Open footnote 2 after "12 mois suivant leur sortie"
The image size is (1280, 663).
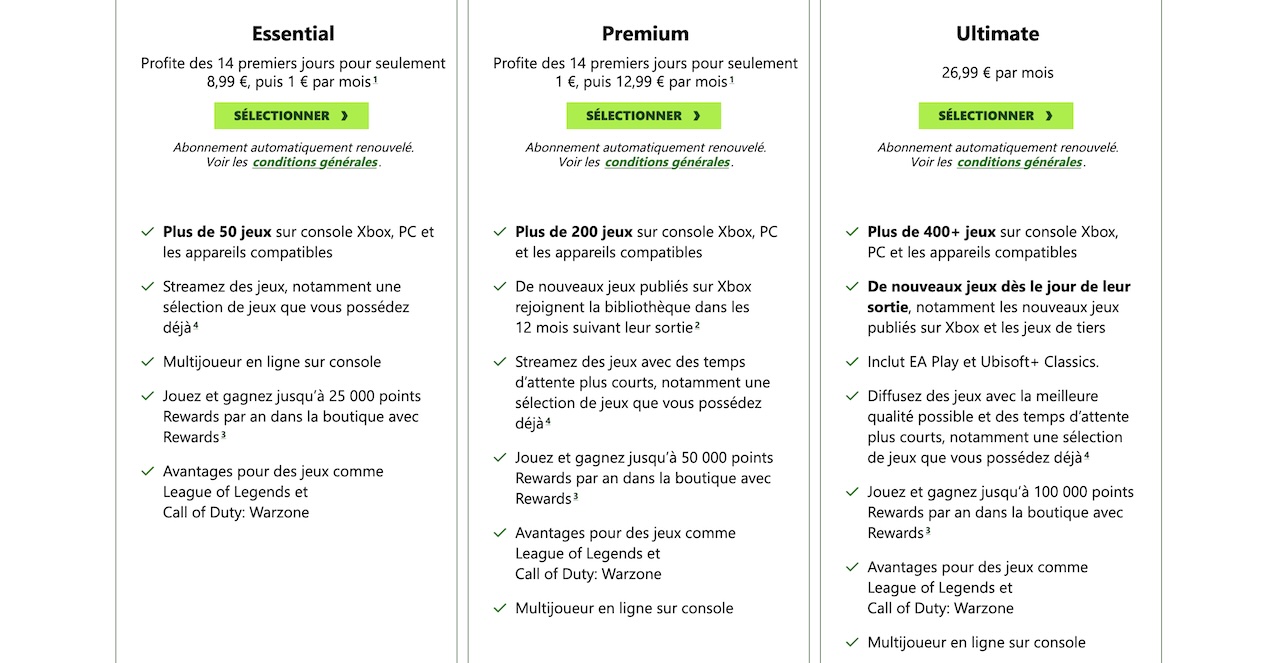[x=697, y=325]
